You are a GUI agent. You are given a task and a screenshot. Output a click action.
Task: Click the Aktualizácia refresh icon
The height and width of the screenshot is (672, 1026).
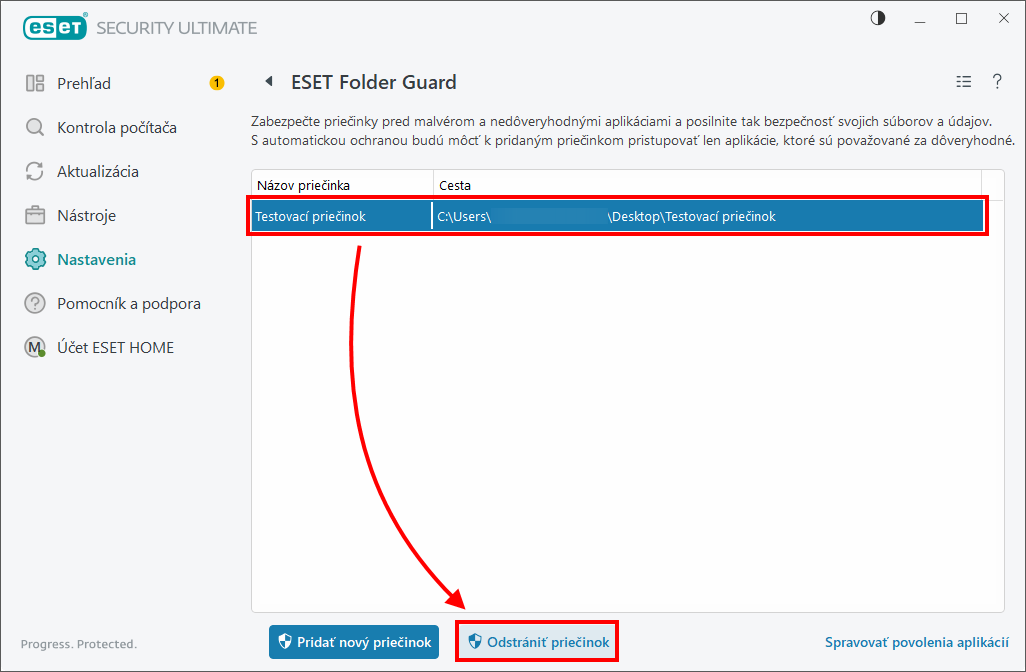point(35,171)
